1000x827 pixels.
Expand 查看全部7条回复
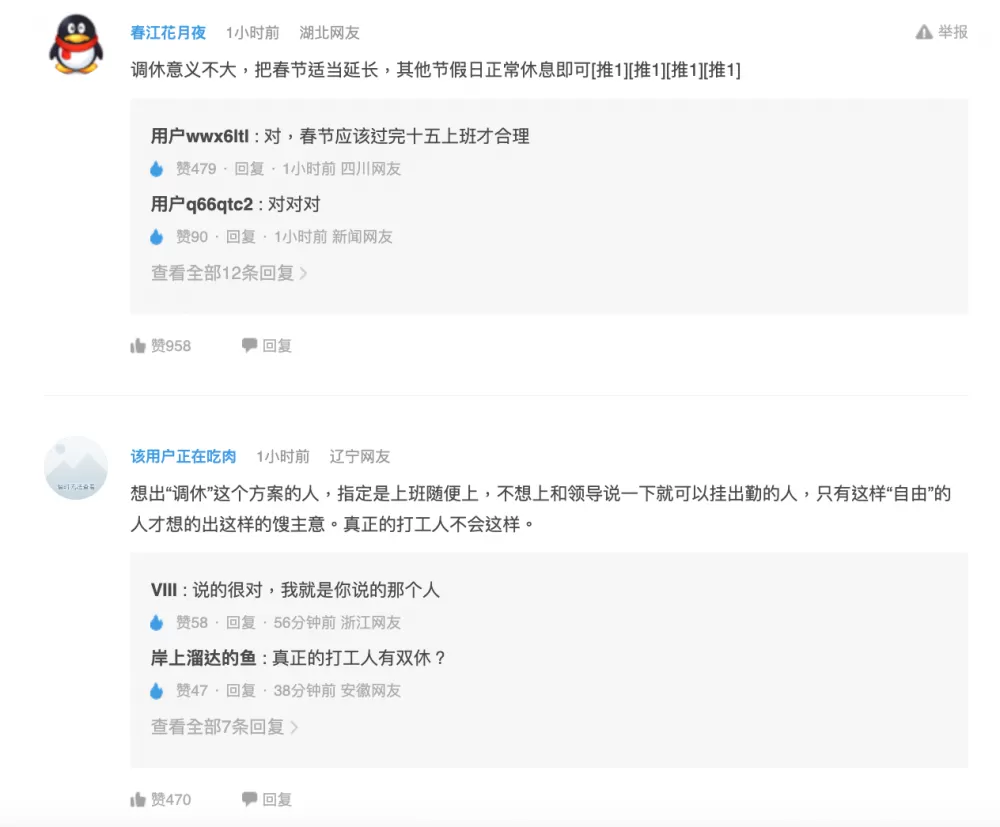[x=224, y=727]
